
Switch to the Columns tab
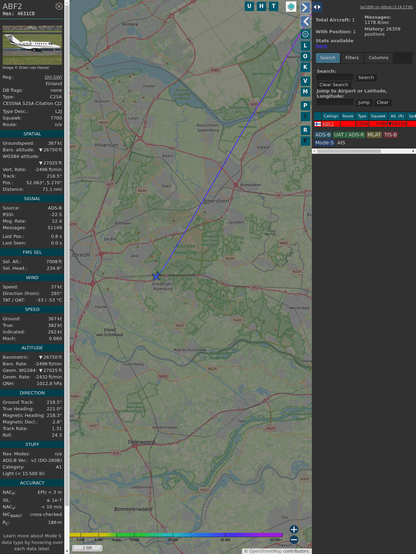click(378, 58)
